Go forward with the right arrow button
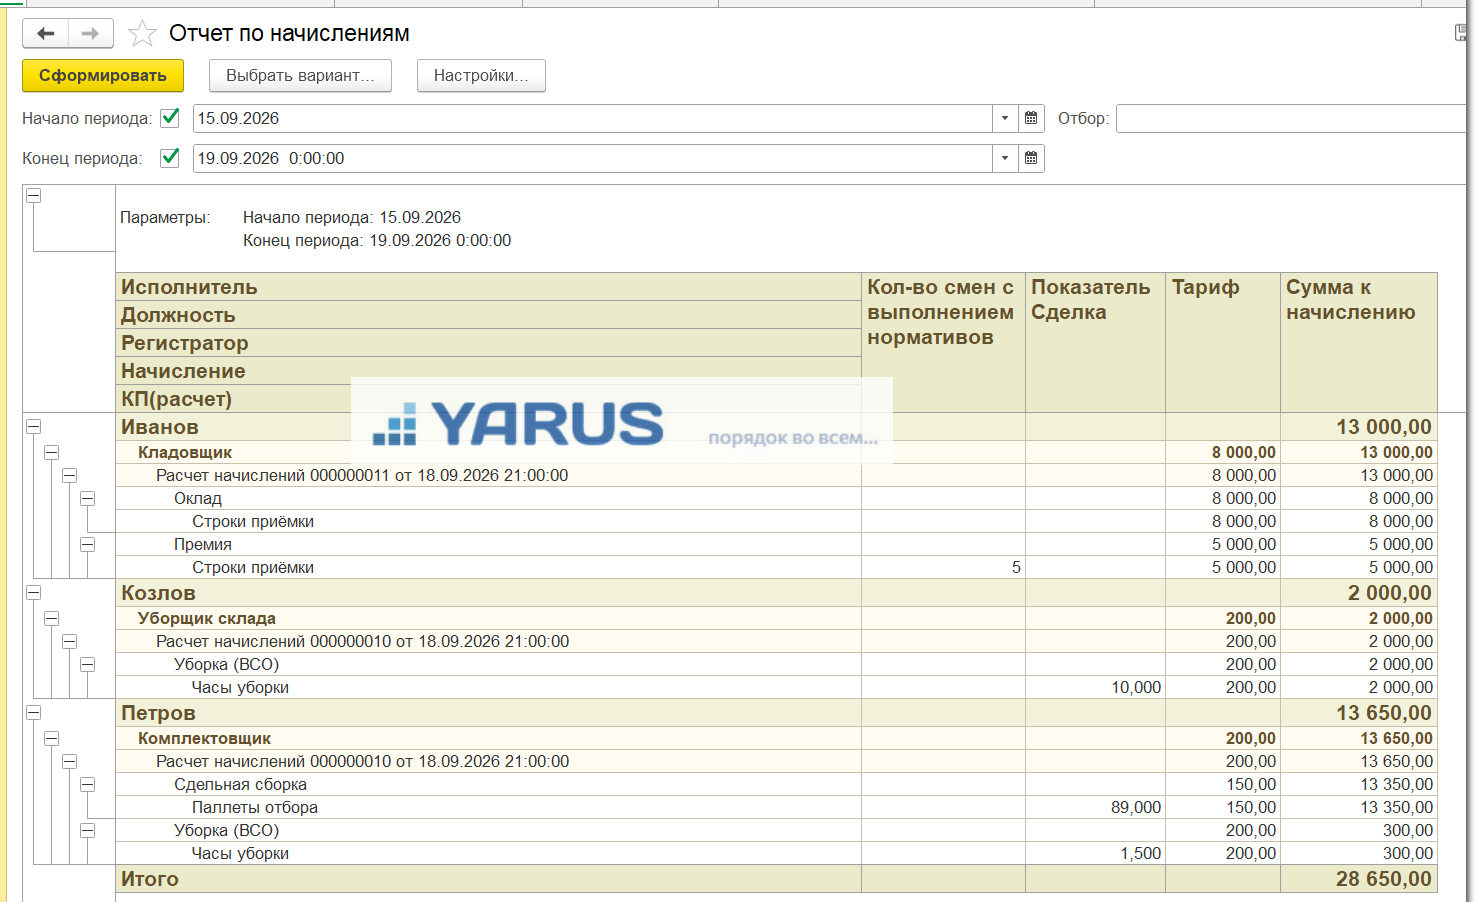The width and height of the screenshot is (1476, 902). click(x=91, y=34)
